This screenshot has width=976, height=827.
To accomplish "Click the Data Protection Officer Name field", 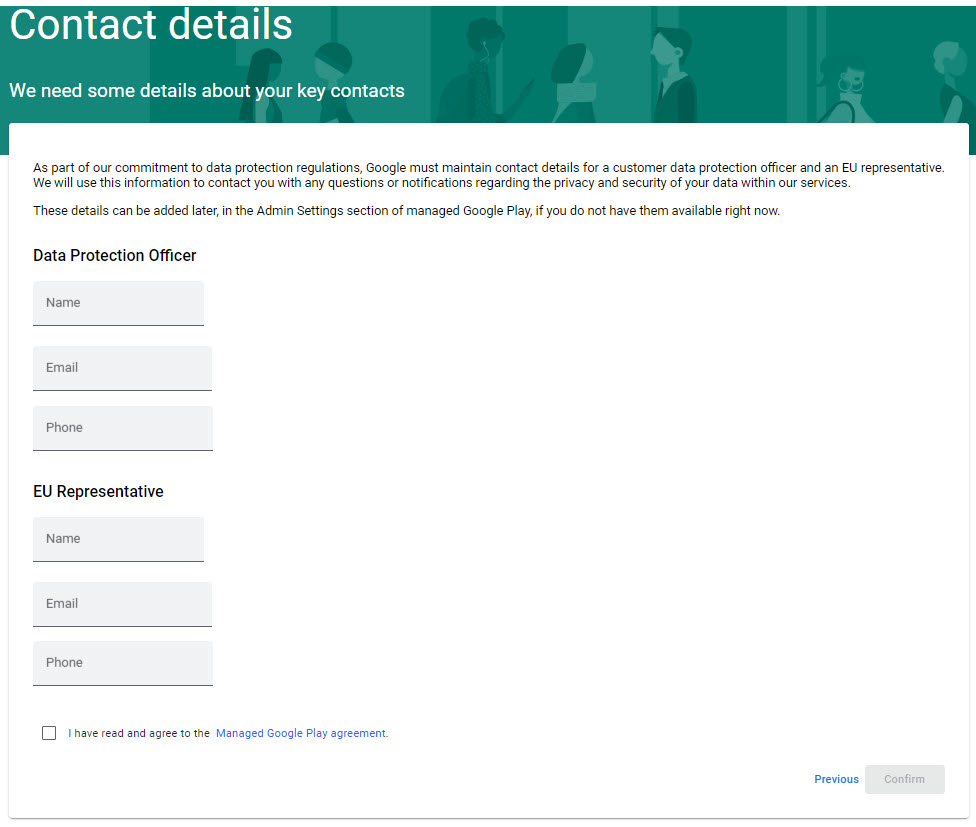I will click(x=118, y=302).
